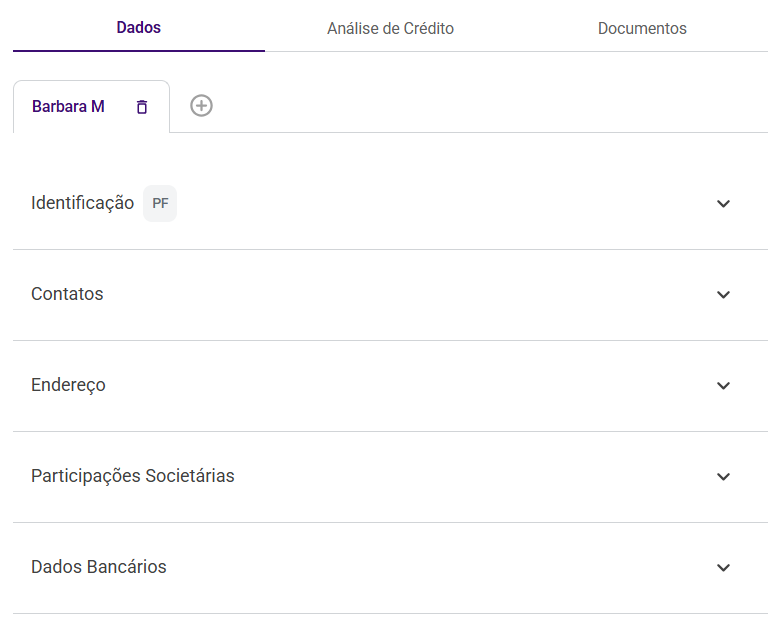Expand Participações Societárias via its chevron
This screenshot has height=629, width=781.
[724, 477]
